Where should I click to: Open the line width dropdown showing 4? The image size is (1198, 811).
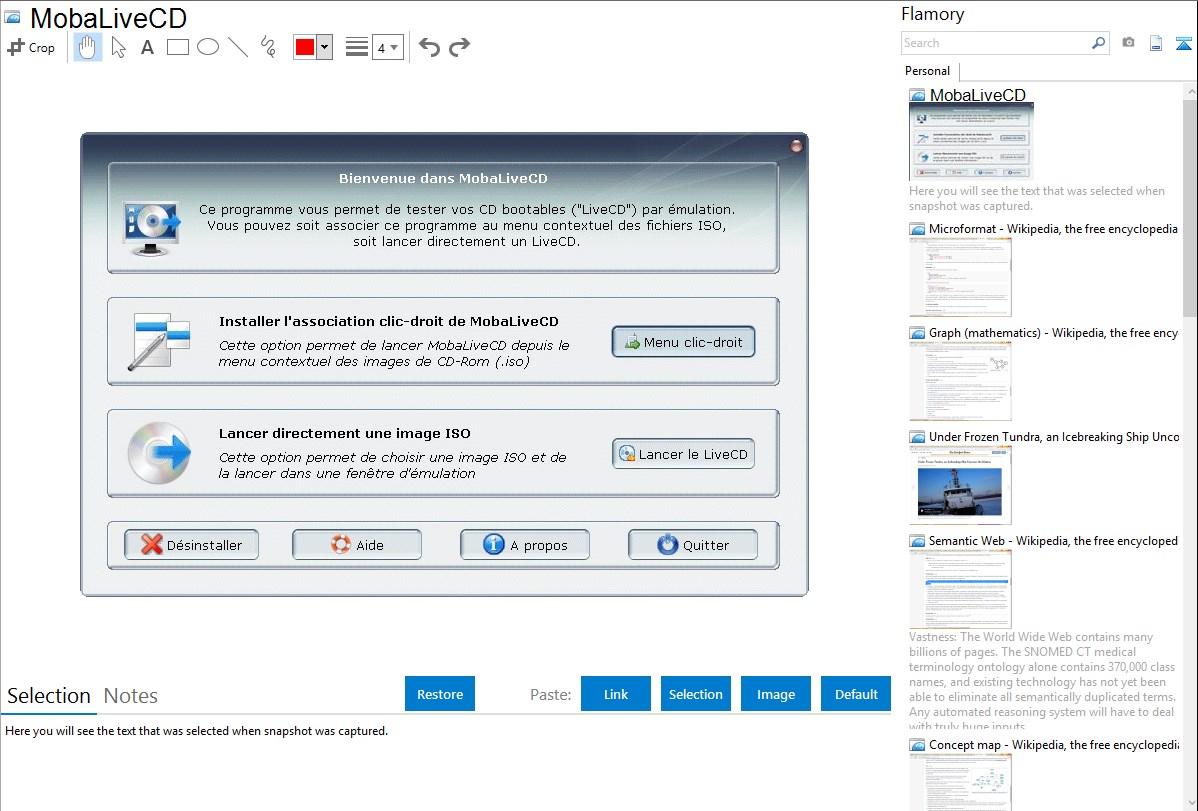[387, 47]
